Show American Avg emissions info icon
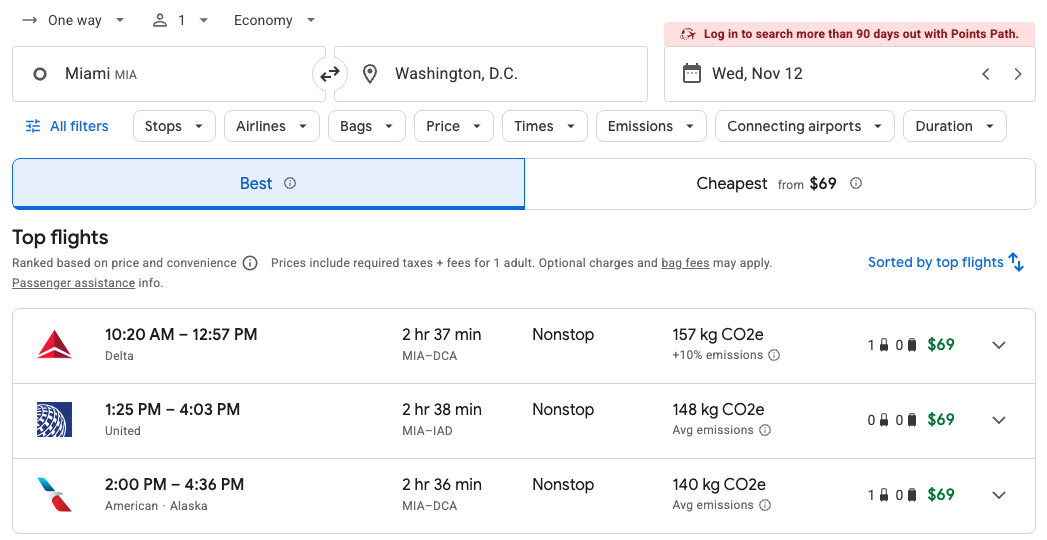This screenshot has width=1047, height=540. pos(765,505)
